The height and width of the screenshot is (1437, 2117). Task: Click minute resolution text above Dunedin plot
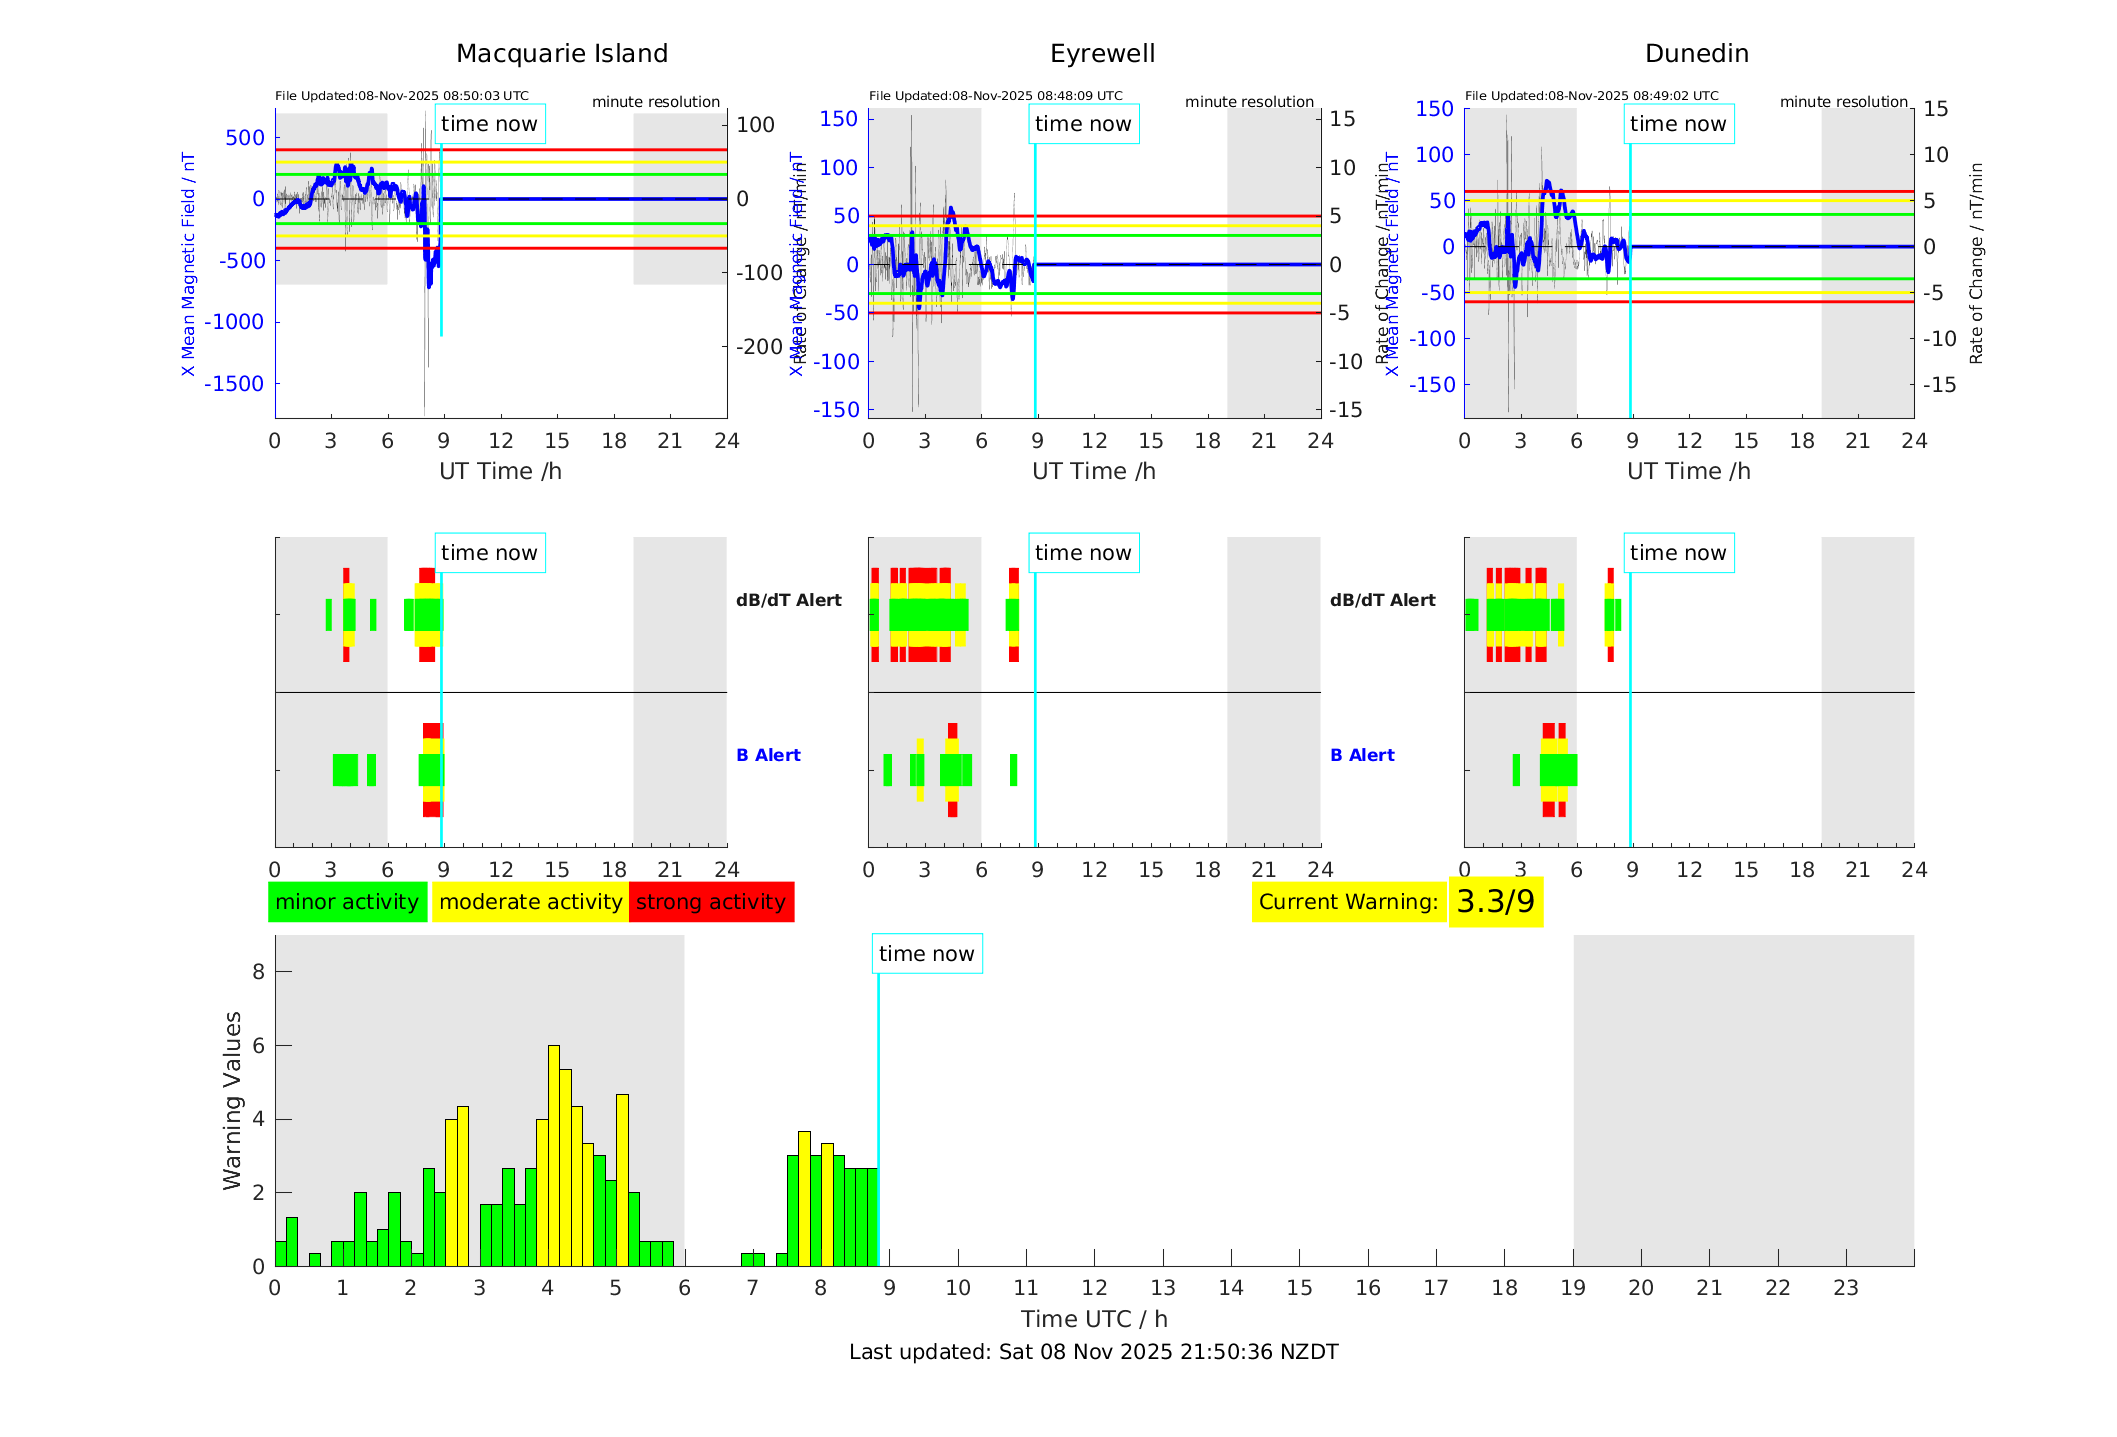pos(1843,102)
